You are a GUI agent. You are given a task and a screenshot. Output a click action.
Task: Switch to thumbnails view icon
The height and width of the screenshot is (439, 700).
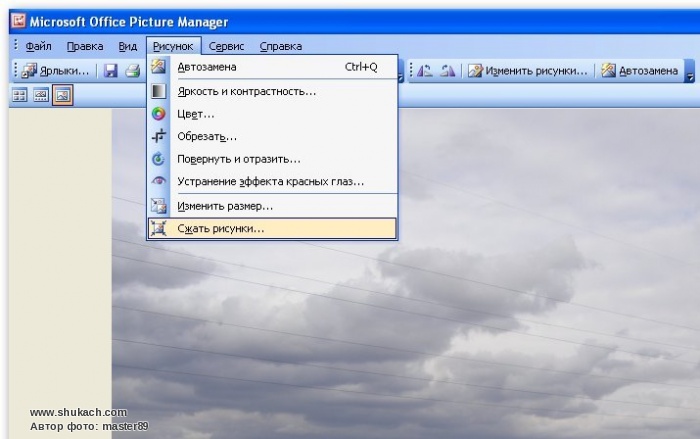(19, 95)
